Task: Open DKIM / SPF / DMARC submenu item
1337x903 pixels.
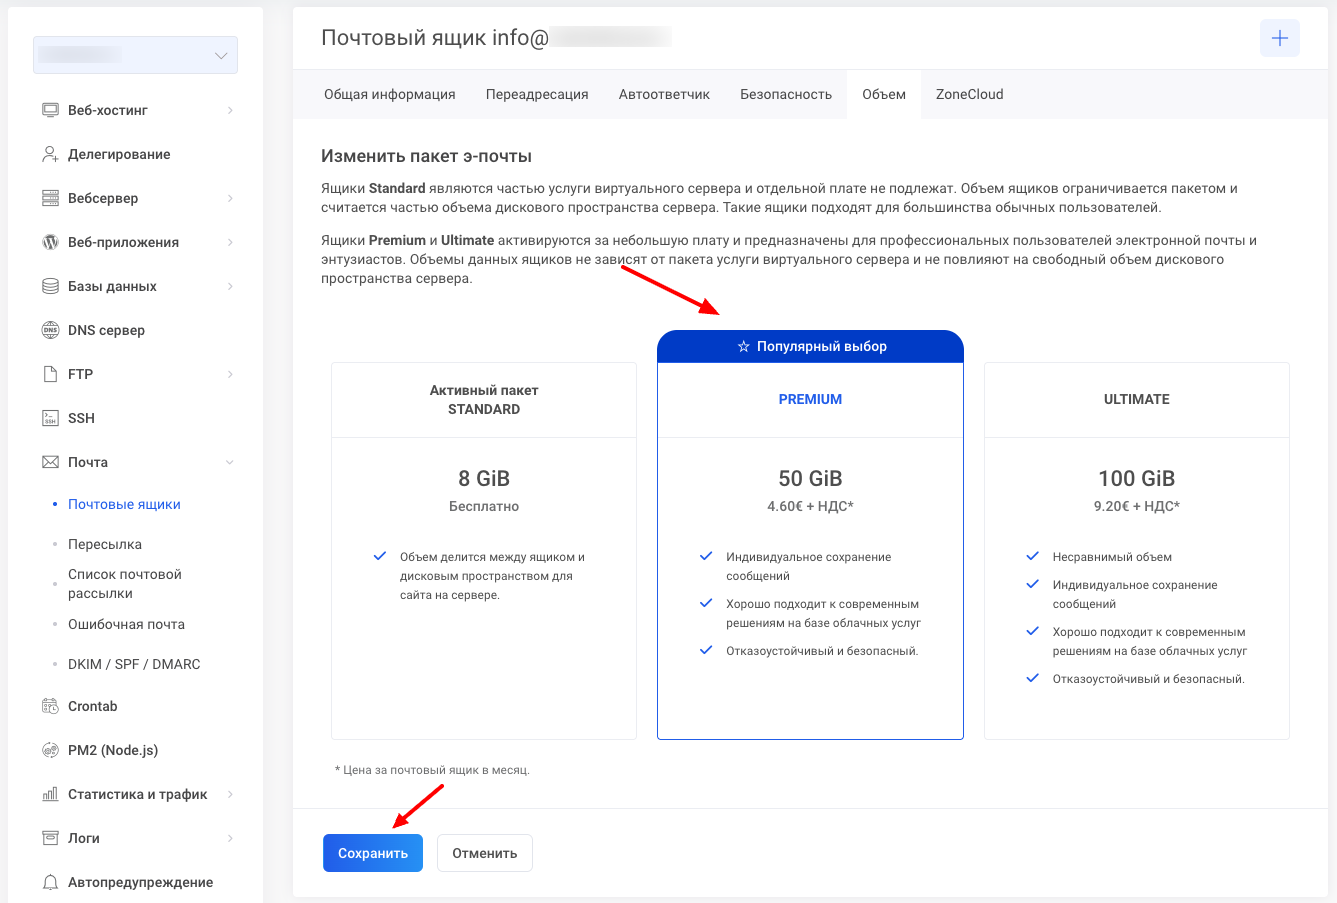Action: (134, 664)
